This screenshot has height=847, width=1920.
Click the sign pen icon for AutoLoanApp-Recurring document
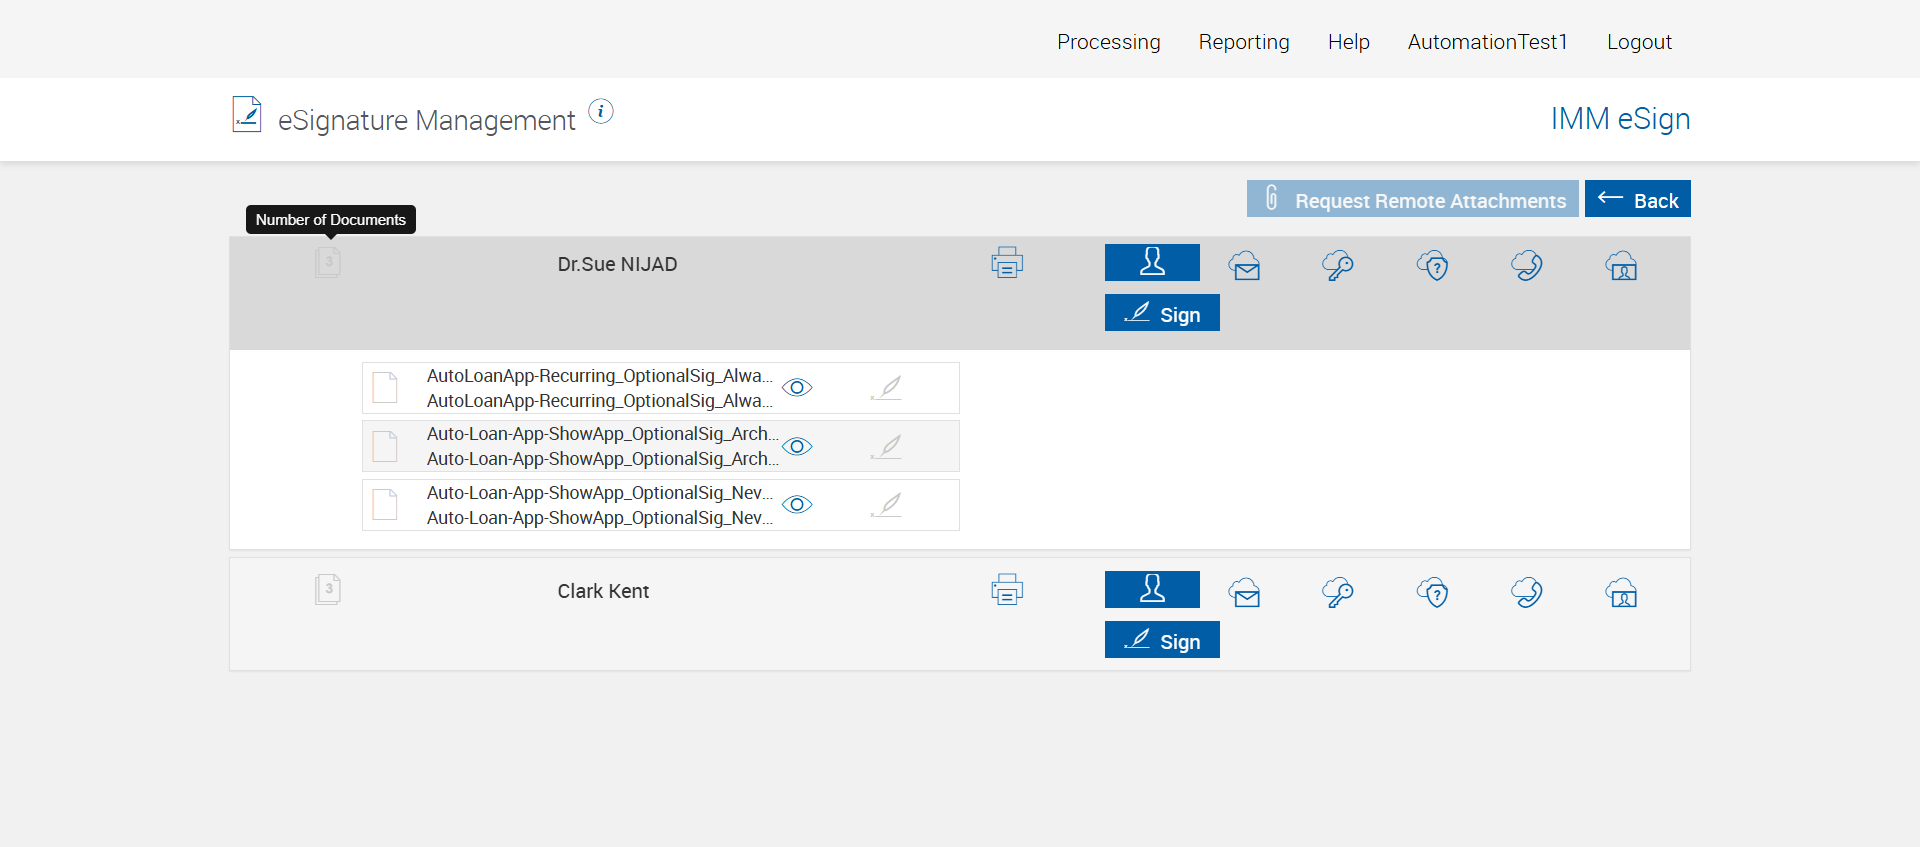(x=886, y=388)
